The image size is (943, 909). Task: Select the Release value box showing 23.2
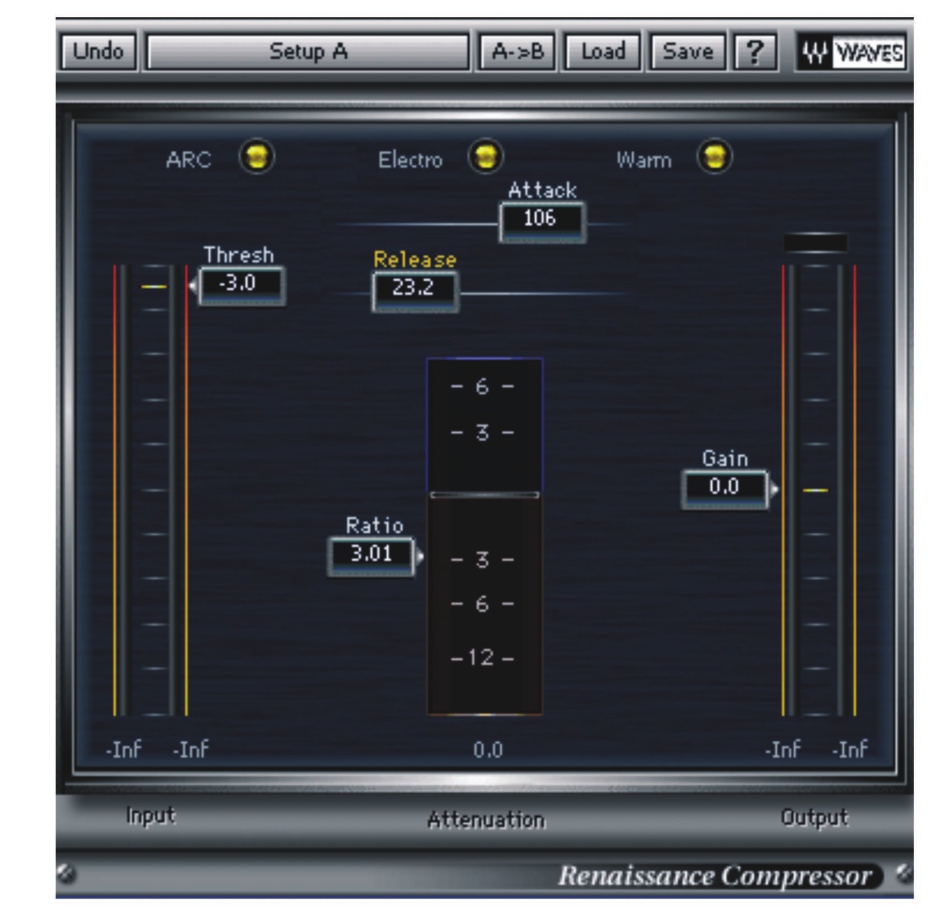point(415,291)
